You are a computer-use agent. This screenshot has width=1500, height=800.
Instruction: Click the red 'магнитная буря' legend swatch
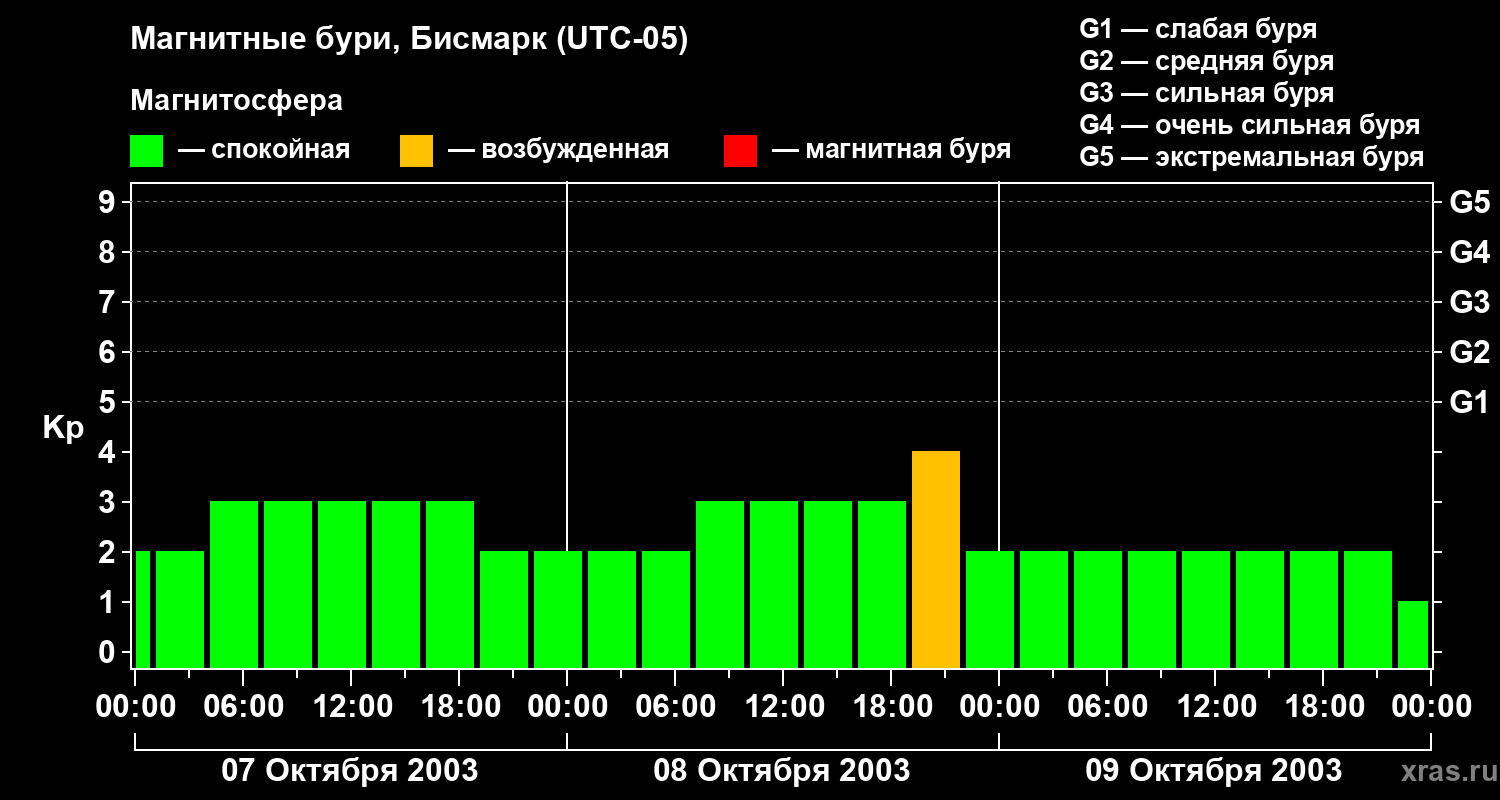pos(740,151)
